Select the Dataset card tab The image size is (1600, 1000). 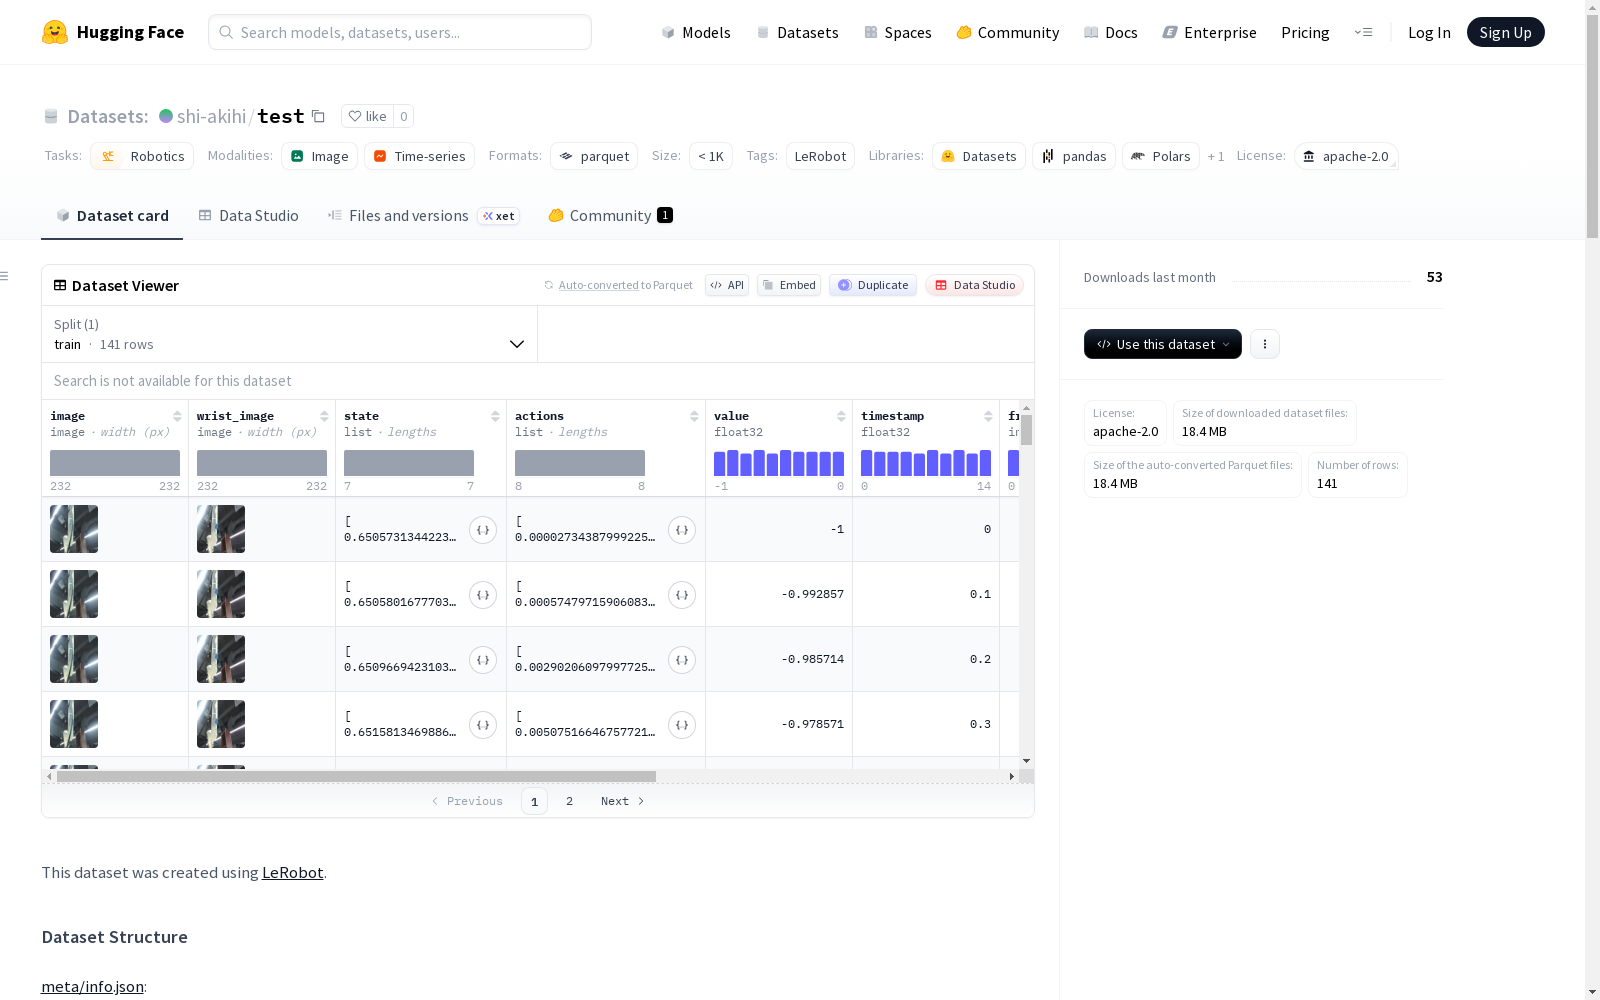[112, 216]
